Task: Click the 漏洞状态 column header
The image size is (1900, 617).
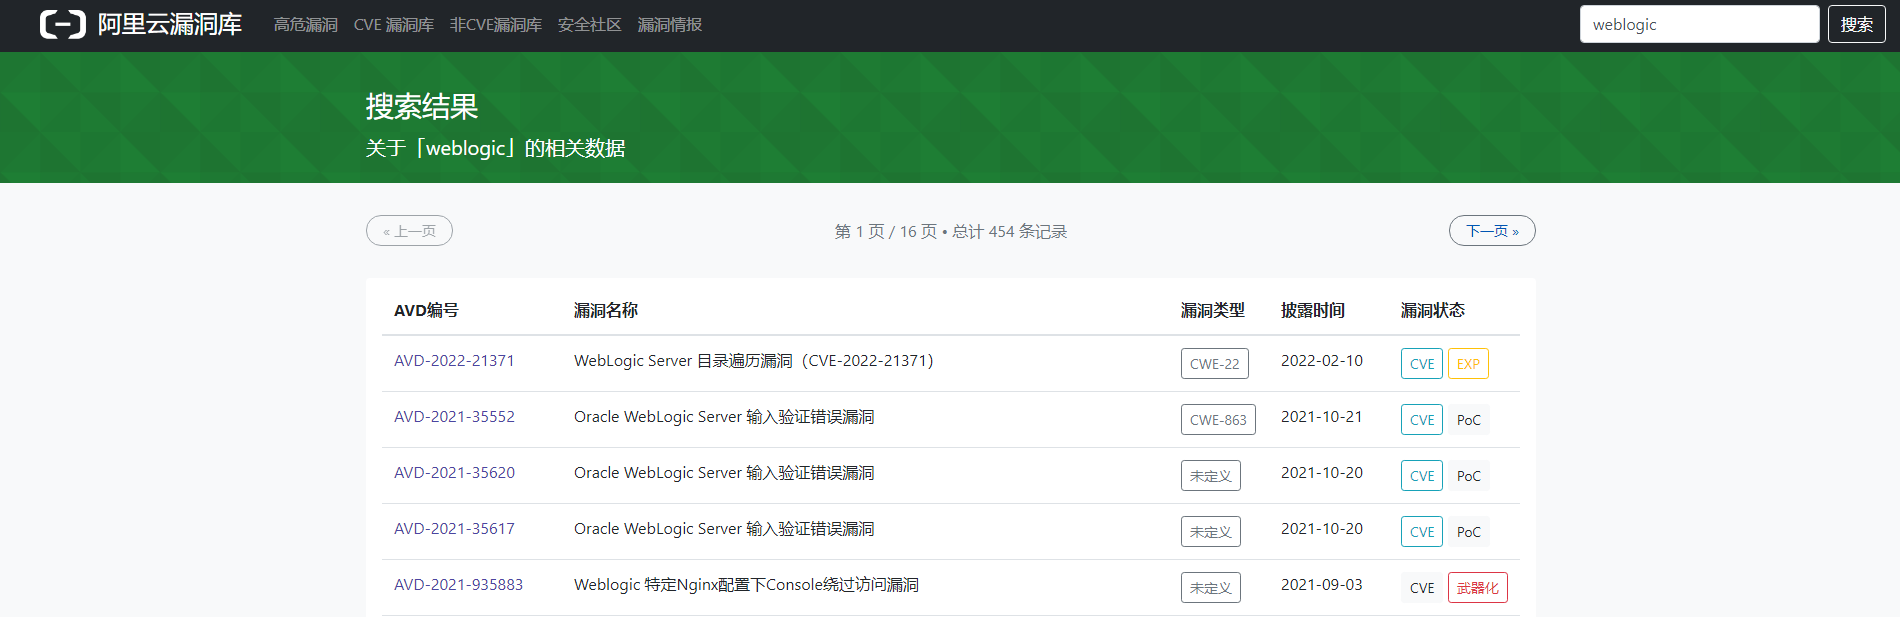Action: pyautogui.click(x=1433, y=311)
